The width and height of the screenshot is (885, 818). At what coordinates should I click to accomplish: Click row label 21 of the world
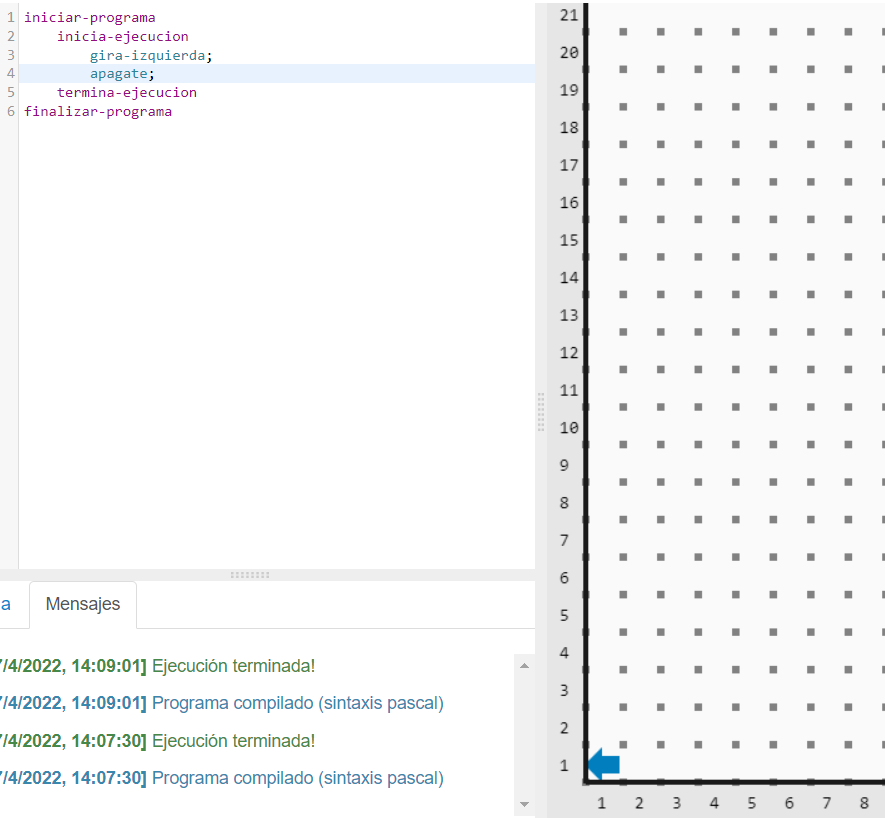click(569, 14)
